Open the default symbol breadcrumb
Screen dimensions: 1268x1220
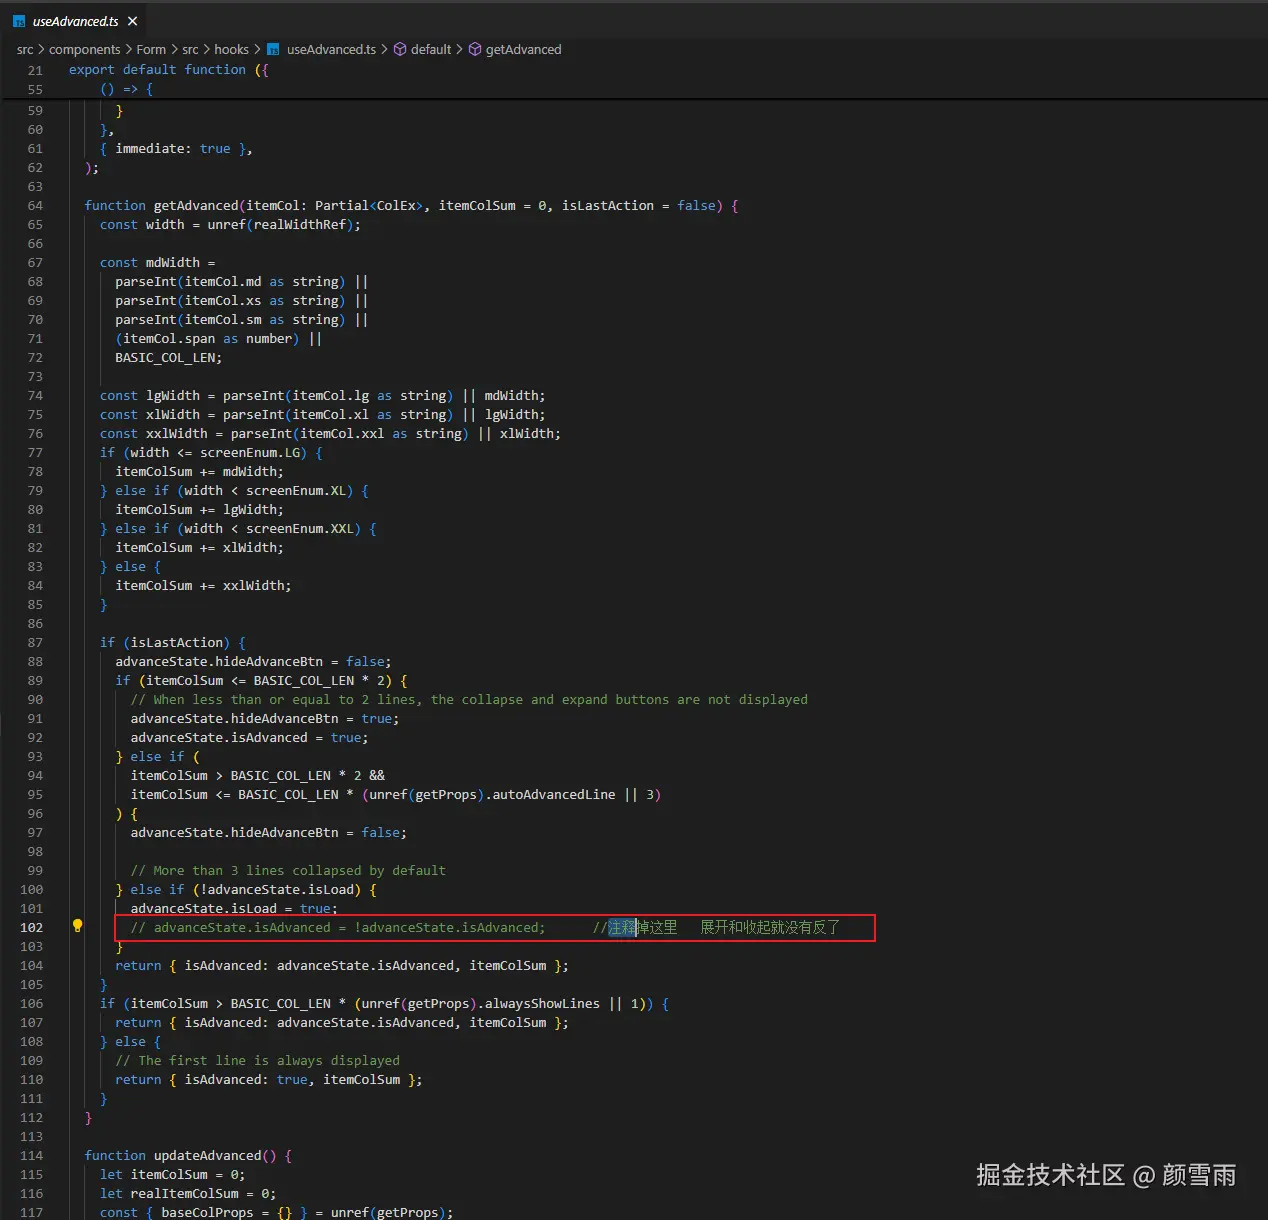(x=431, y=49)
